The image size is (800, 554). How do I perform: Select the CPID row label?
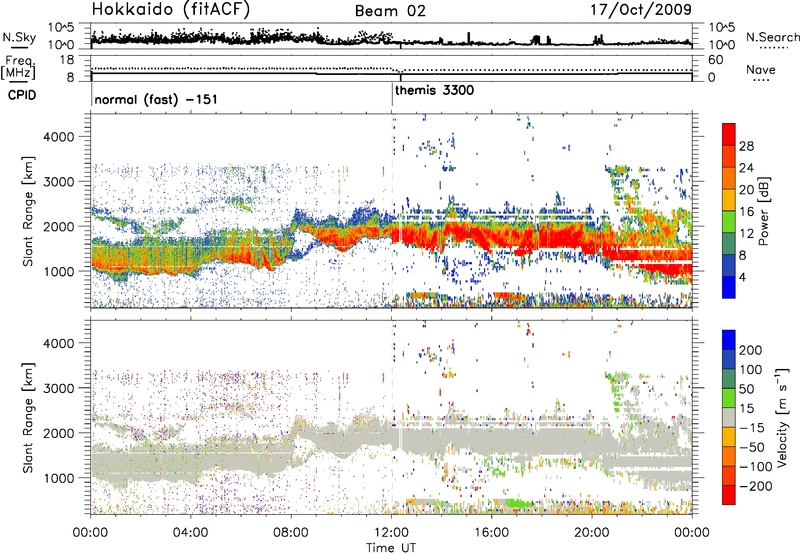pos(22,95)
